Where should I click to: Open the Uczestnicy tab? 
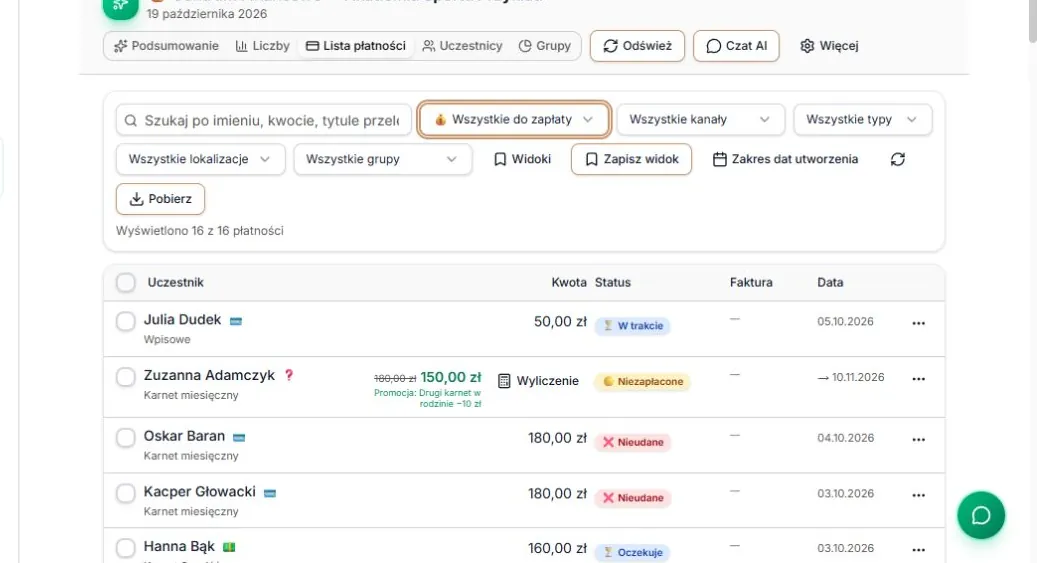[x=462, y=46]
